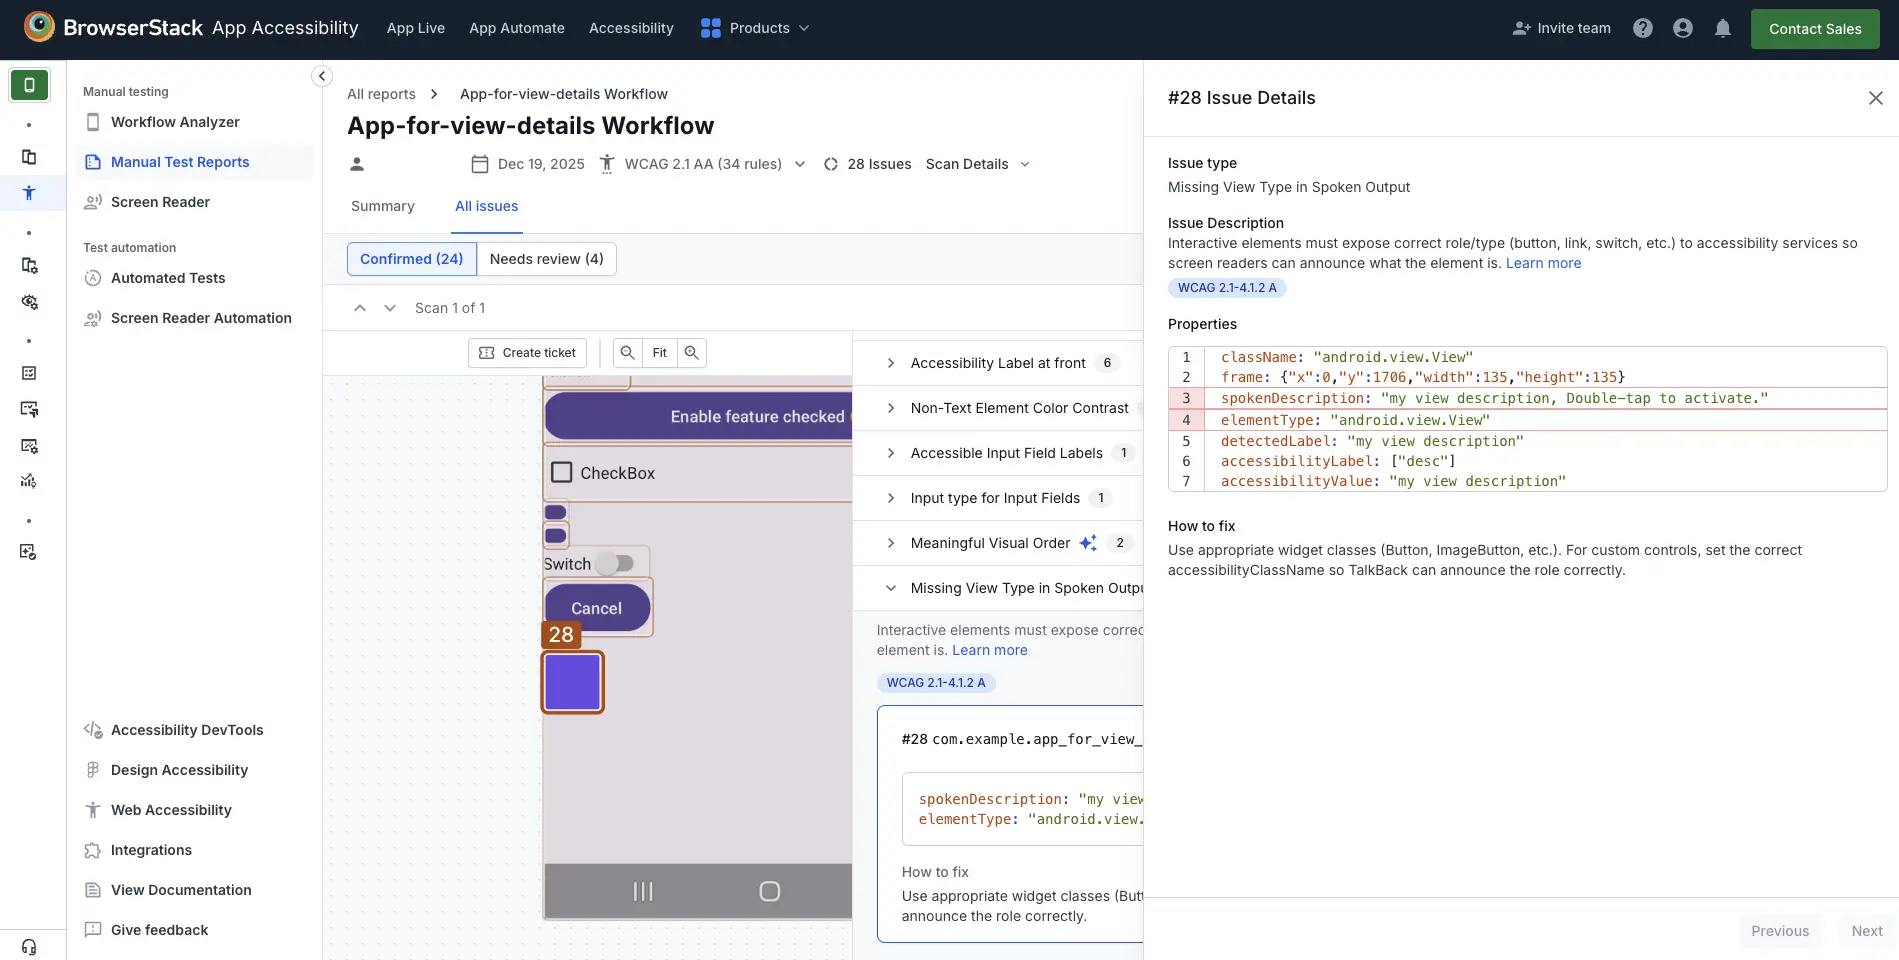Go to previous scan with up arrow
Viewport: 1899px width, 960px height.
(360, 308)
